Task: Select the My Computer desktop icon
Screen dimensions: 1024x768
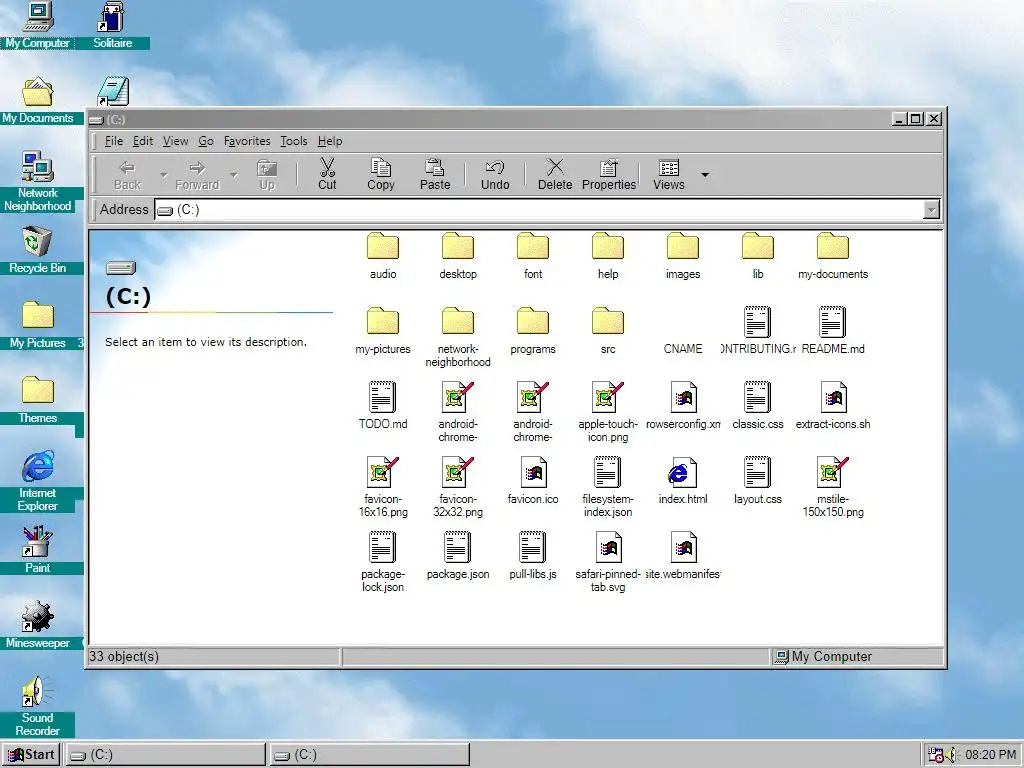Action: (x=37, y=25)
